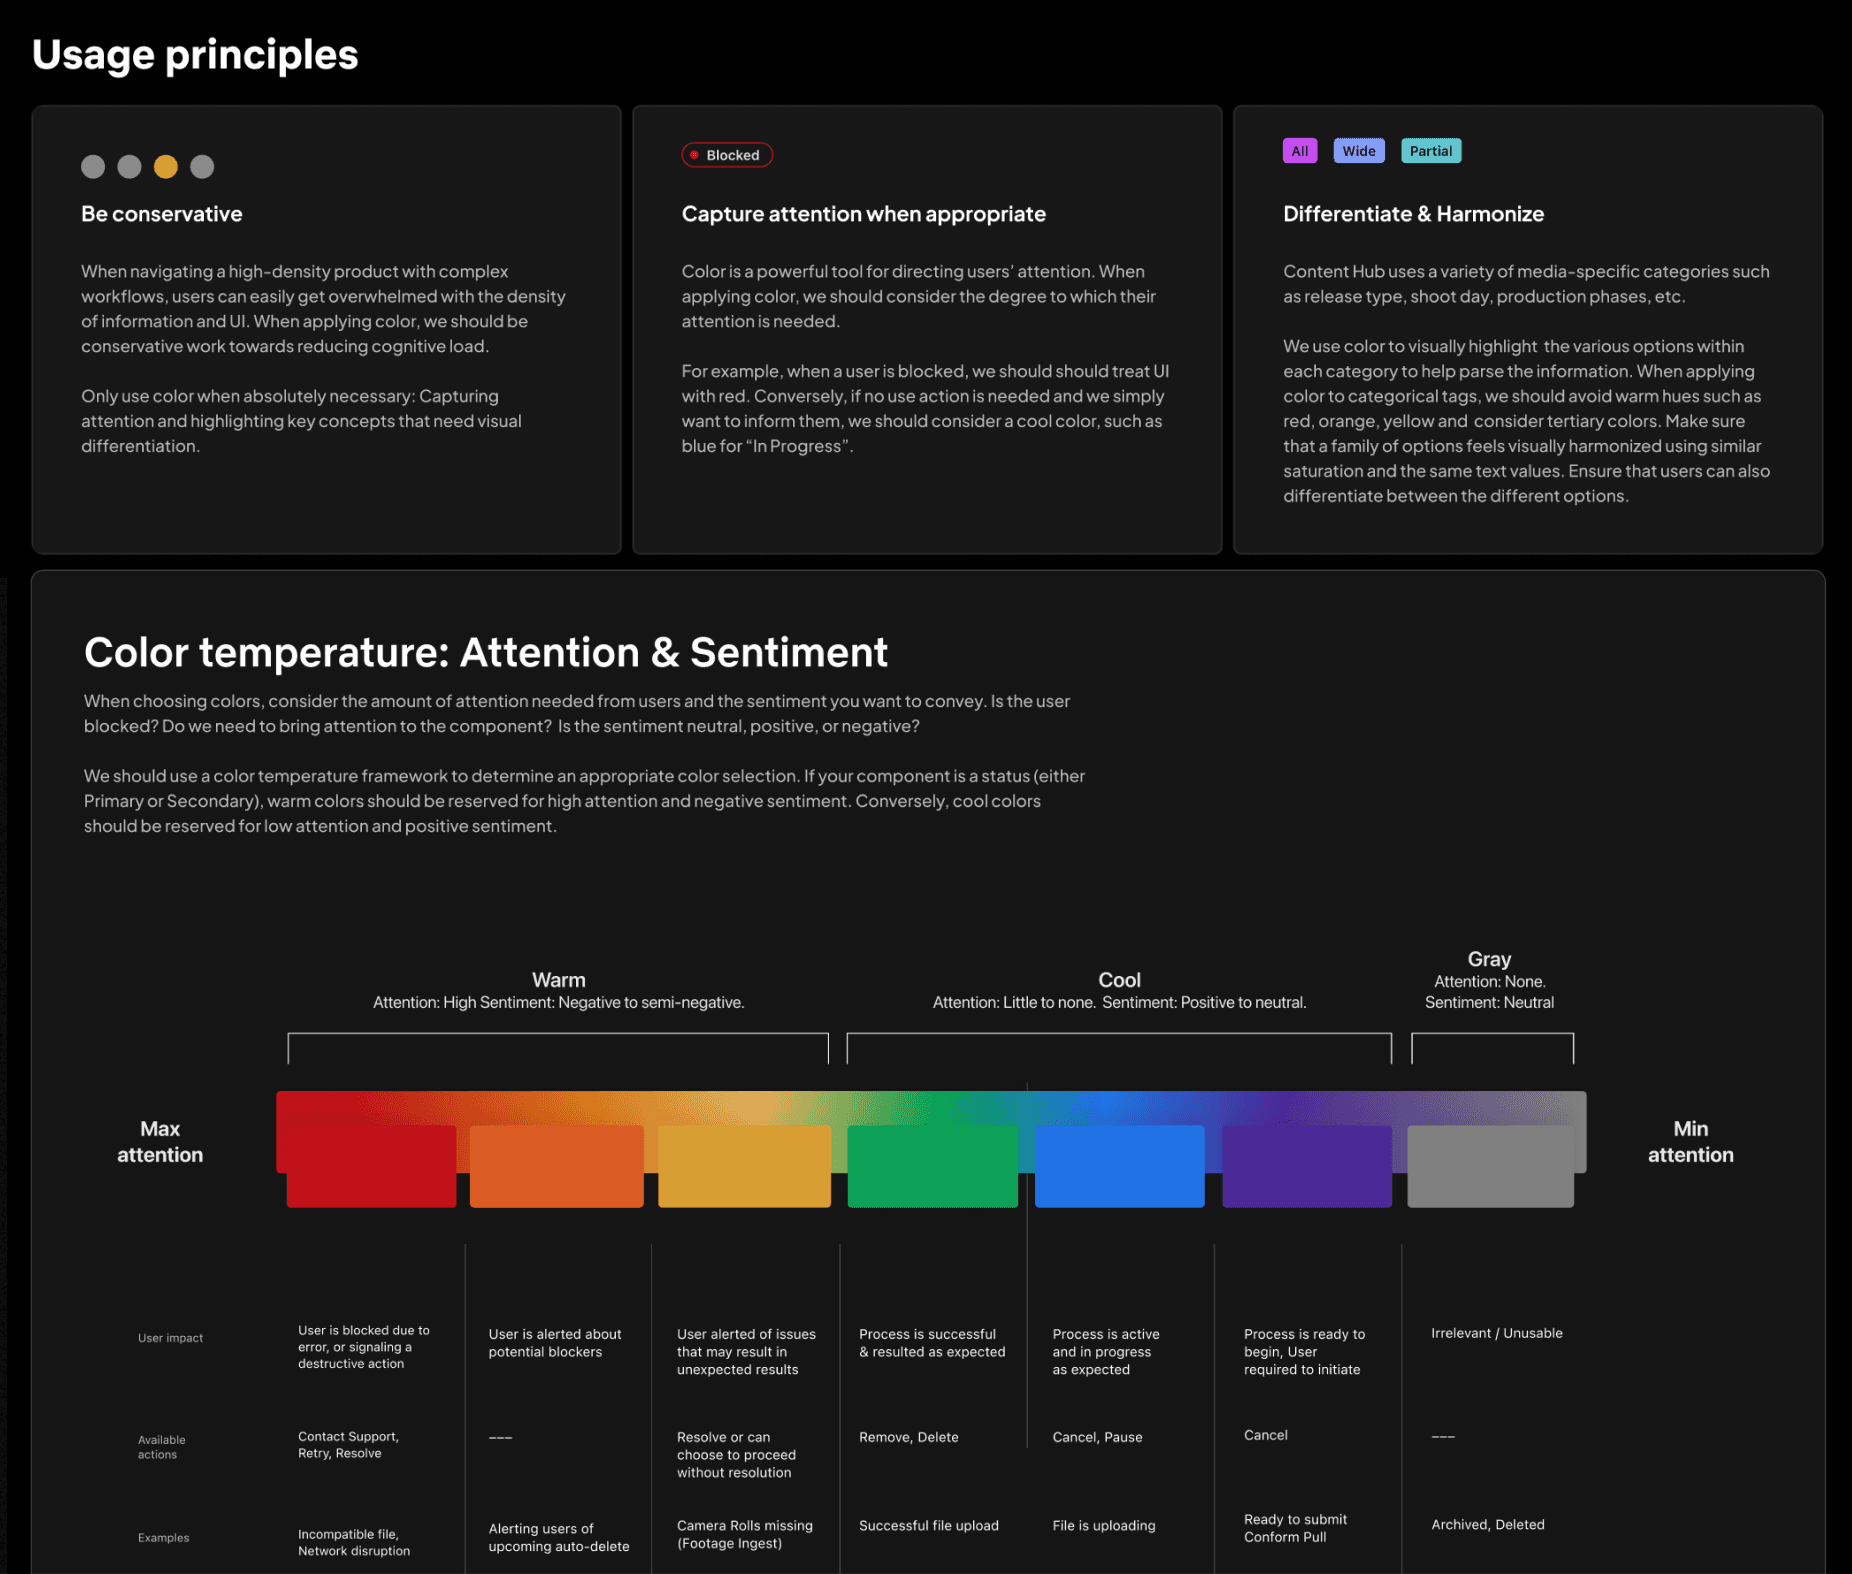
Task: Select the Min attention label marker
Action: click(x=1690, y=1141)
